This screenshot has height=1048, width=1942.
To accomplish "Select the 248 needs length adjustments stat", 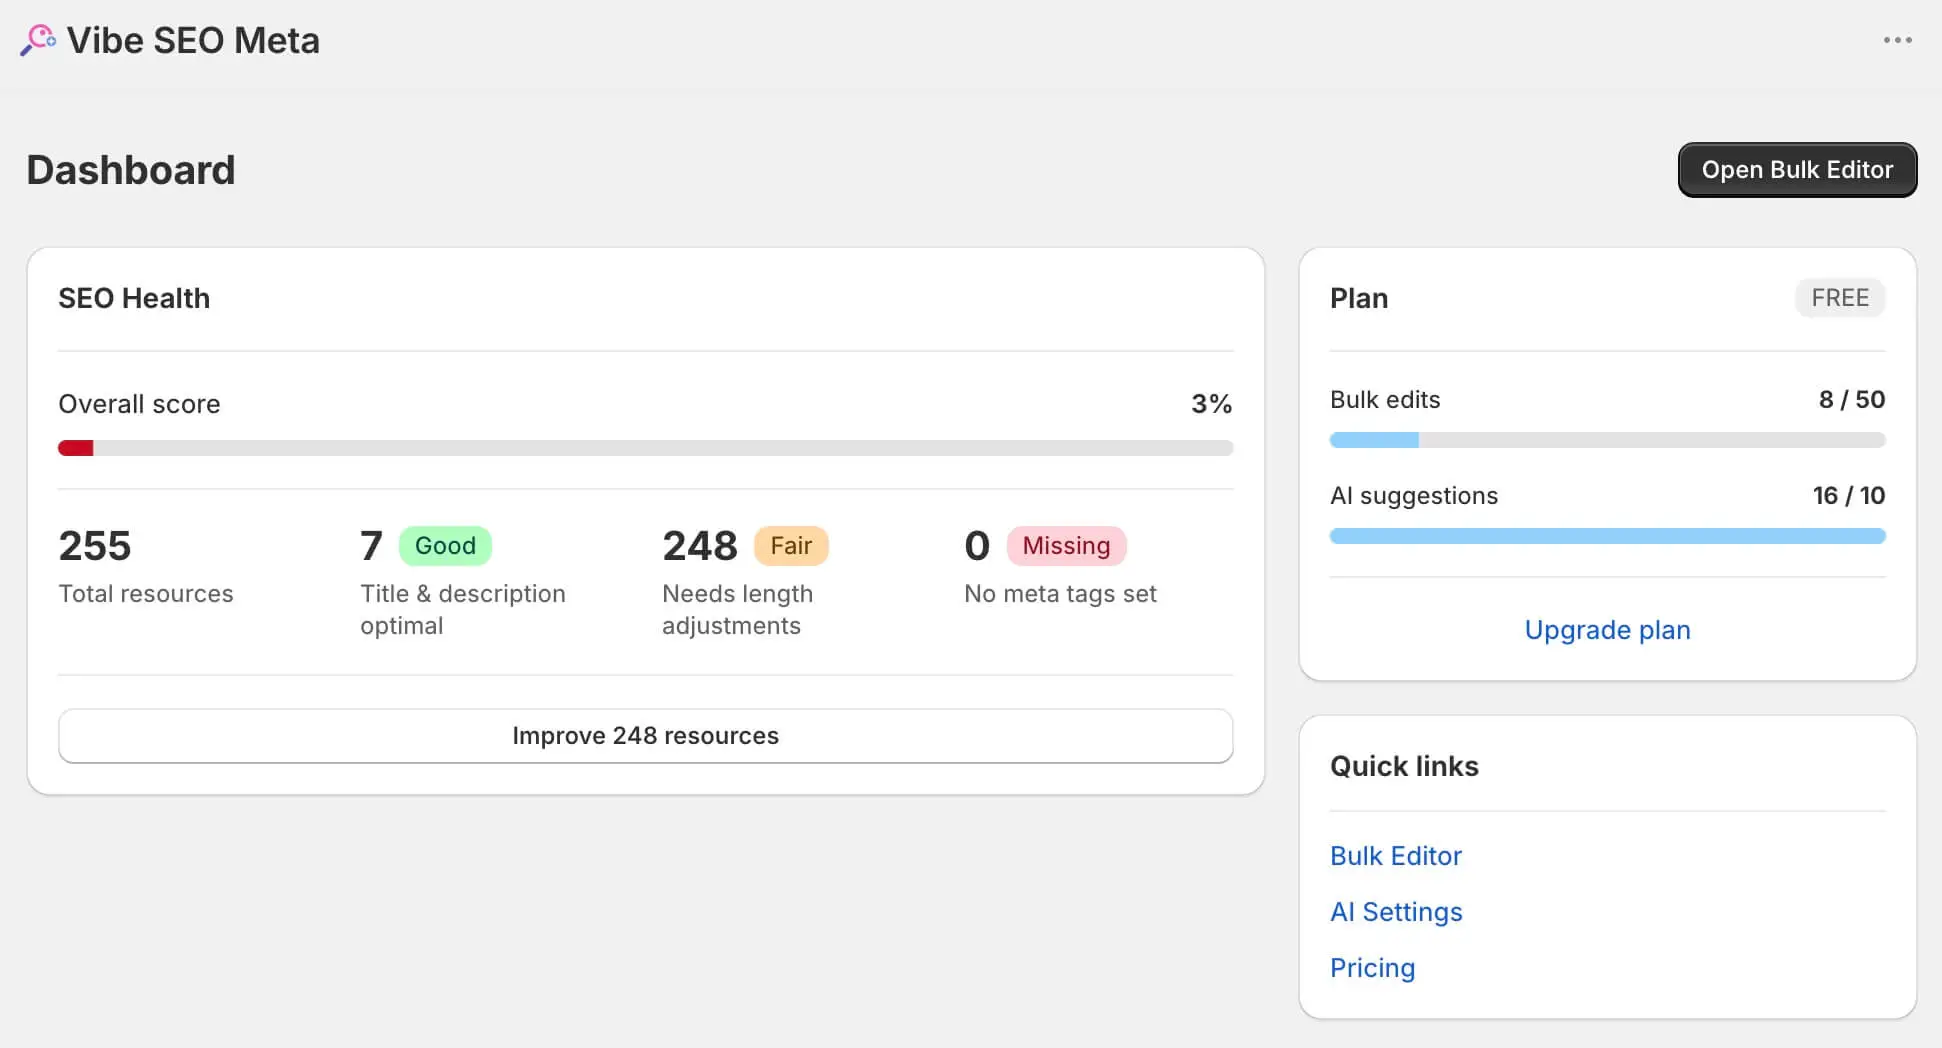I will click(699, 547).
